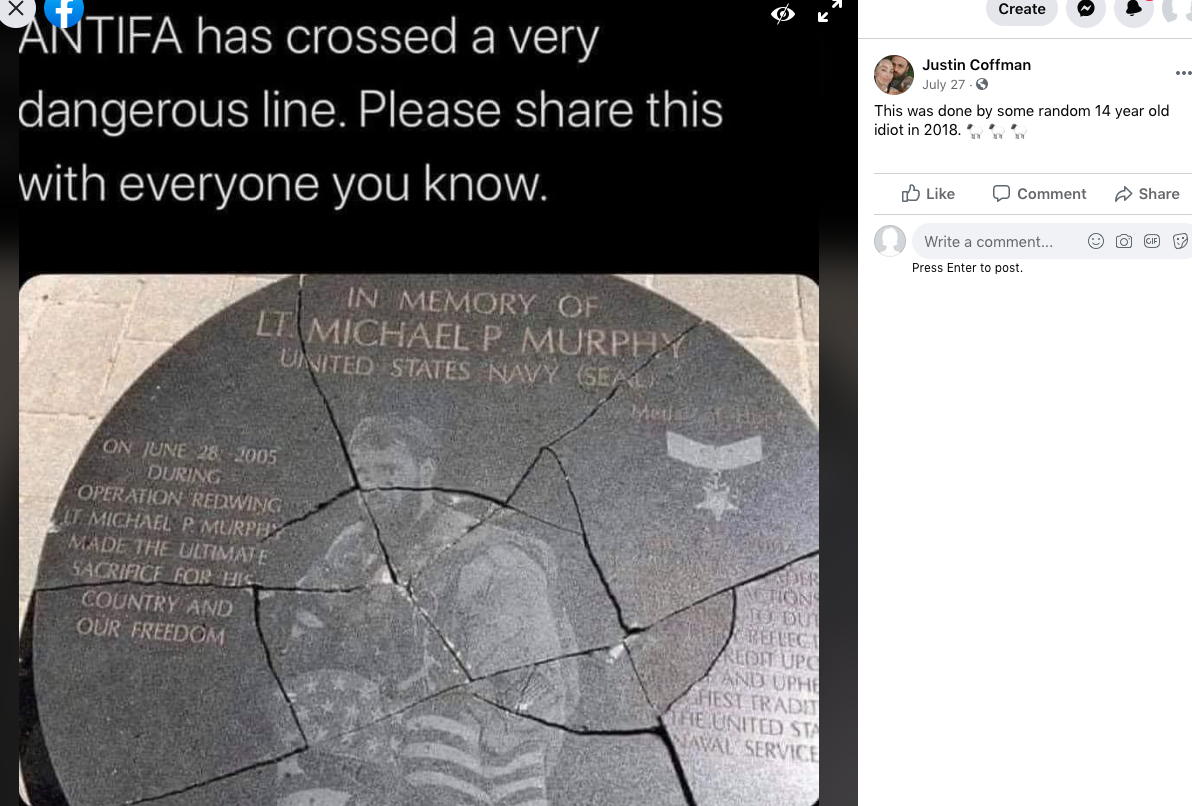Screen dimensions: 1192x806
Task: Open Messenger from the top bar
Action: pyautogui.click(x=1085, y=10)
